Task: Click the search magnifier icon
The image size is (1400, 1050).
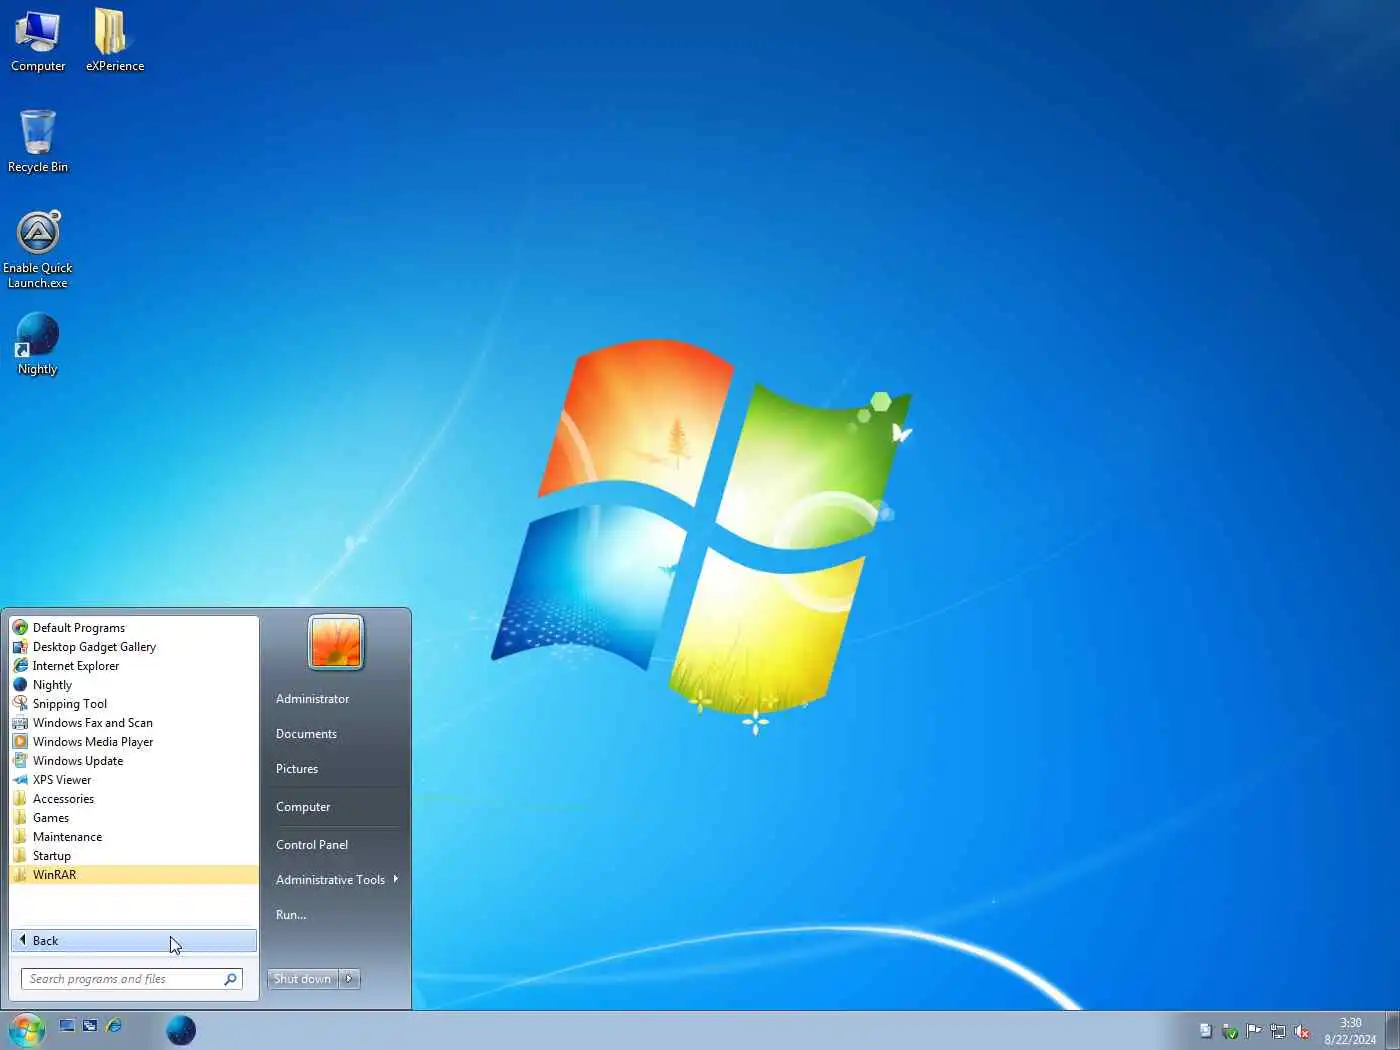Action: point(231,979)
